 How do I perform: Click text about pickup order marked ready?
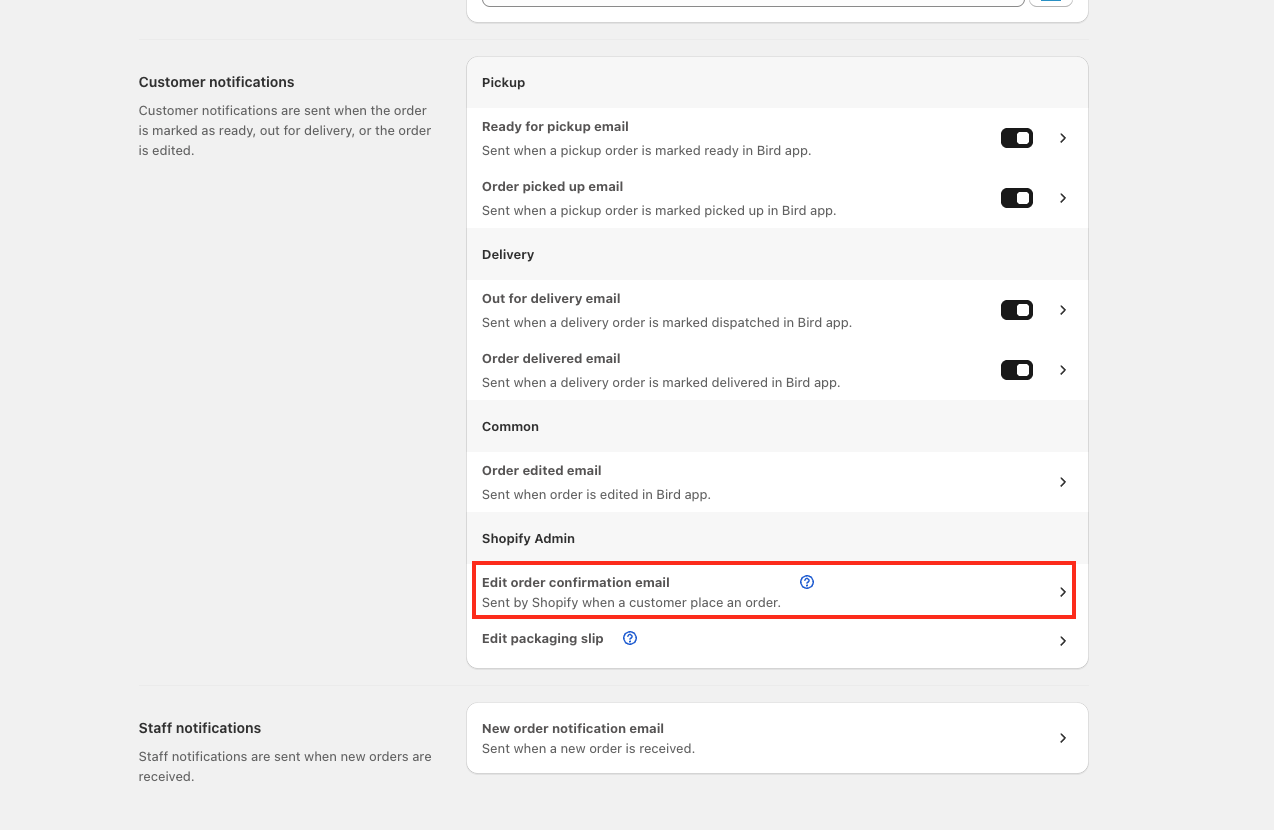coord(646,151)
